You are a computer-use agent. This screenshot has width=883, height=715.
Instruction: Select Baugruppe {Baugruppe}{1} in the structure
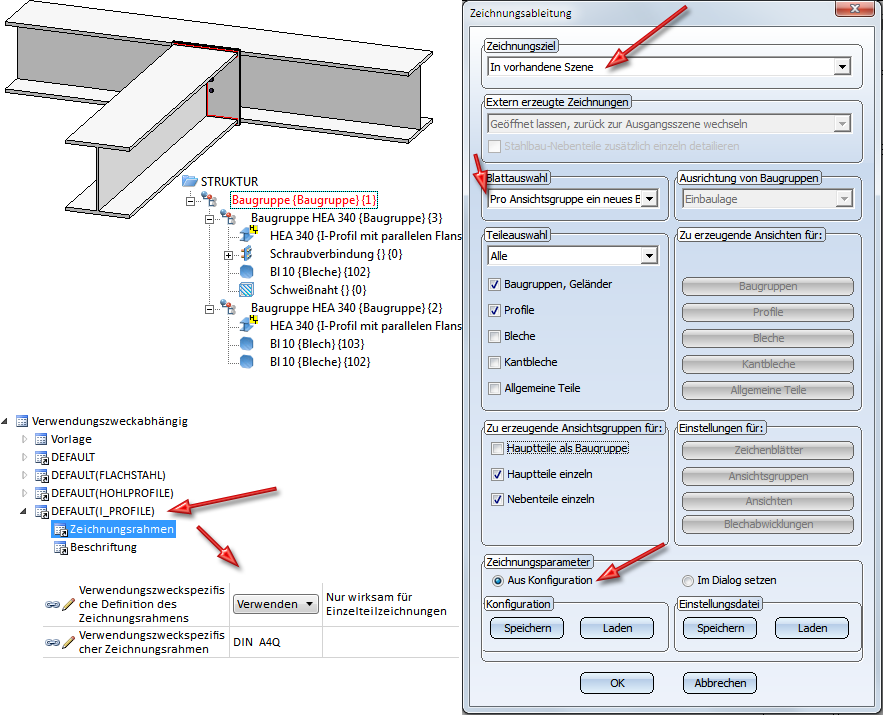(x=304, y=200)
